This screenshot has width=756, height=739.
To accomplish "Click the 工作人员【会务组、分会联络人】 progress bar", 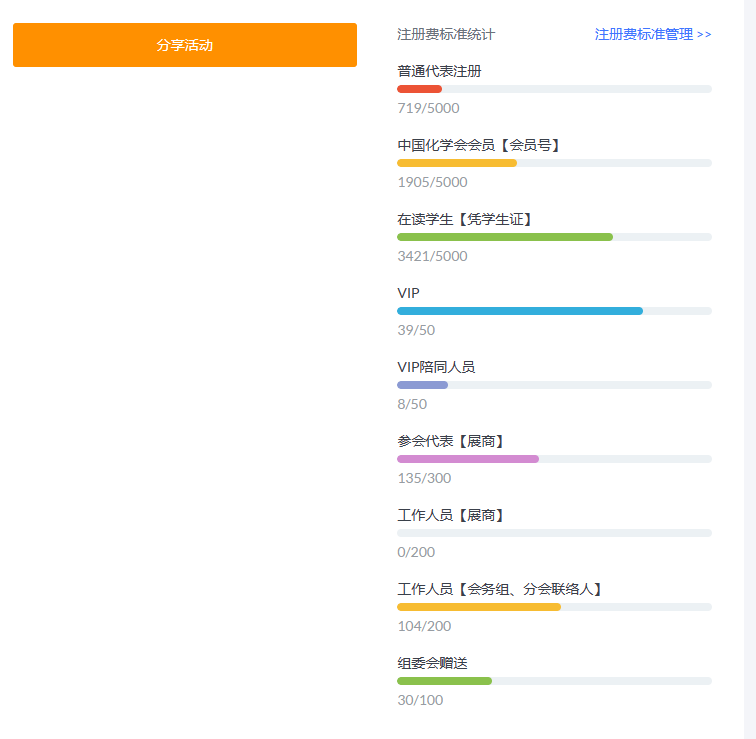I will [x=554, y=607].
